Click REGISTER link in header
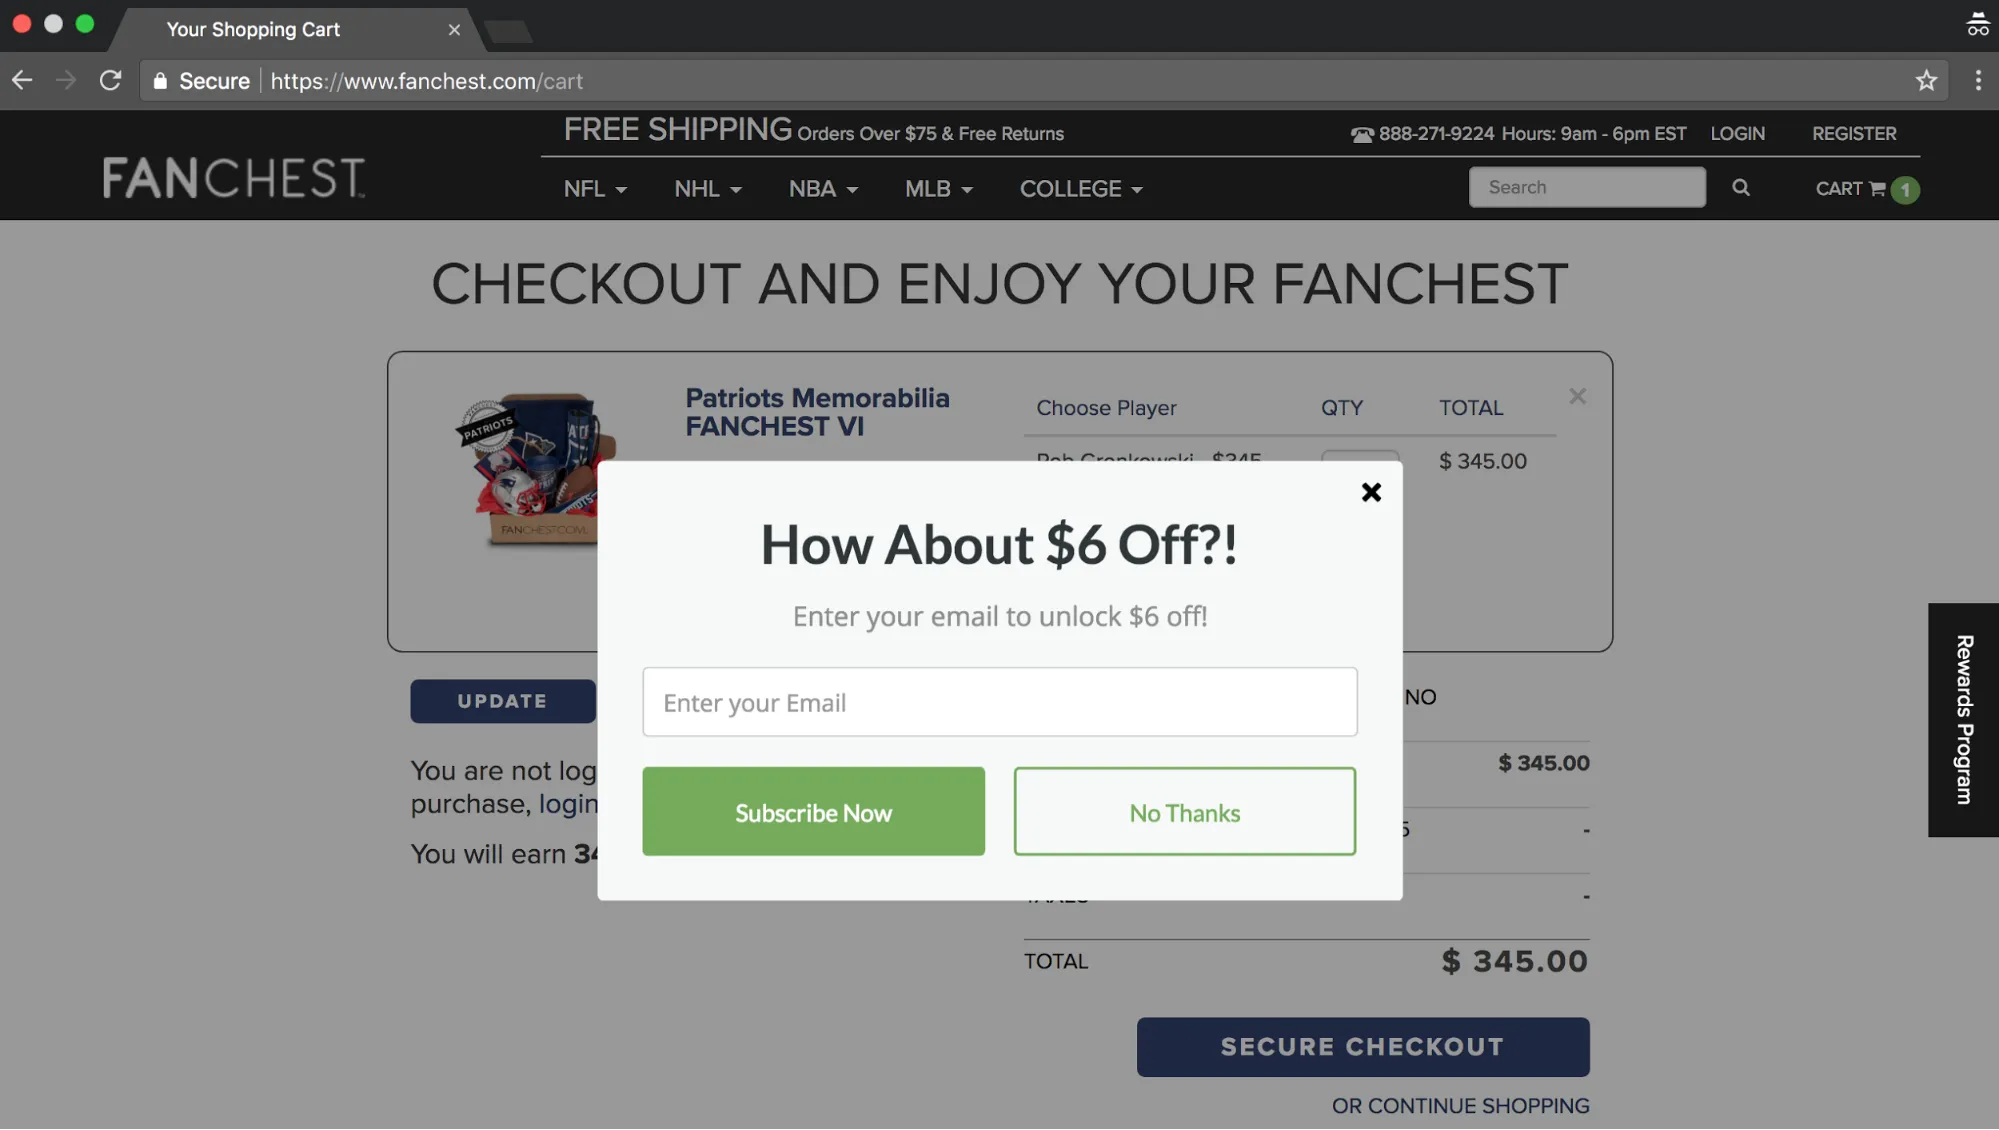This screenshot has width=1999, height=1130. click(x=1853, y=133)
